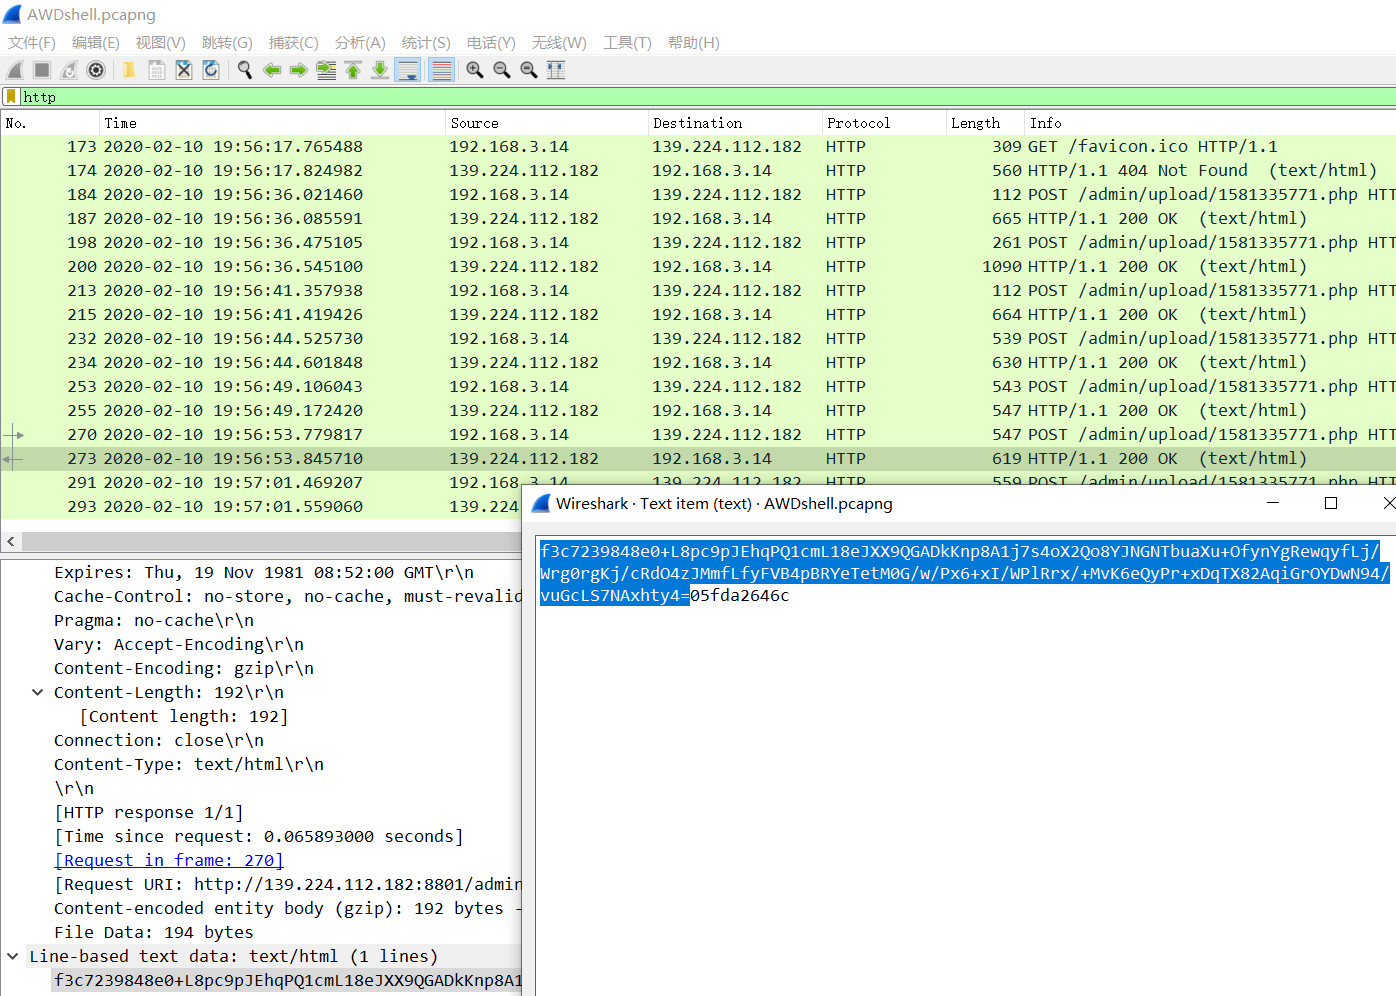
Task: Open a saved capture file
Action: [x=128, y=69]
